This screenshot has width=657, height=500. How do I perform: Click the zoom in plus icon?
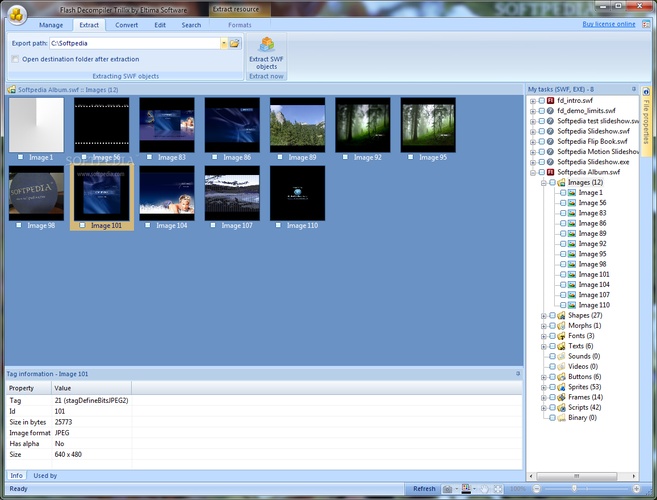click(636, 489)
